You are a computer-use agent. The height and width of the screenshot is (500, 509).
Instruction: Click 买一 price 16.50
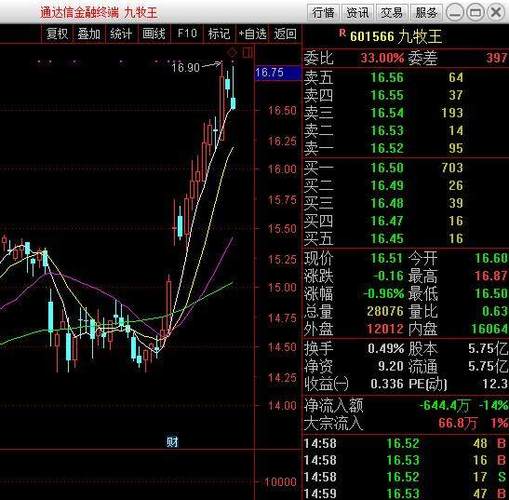(x=387, y=168)
